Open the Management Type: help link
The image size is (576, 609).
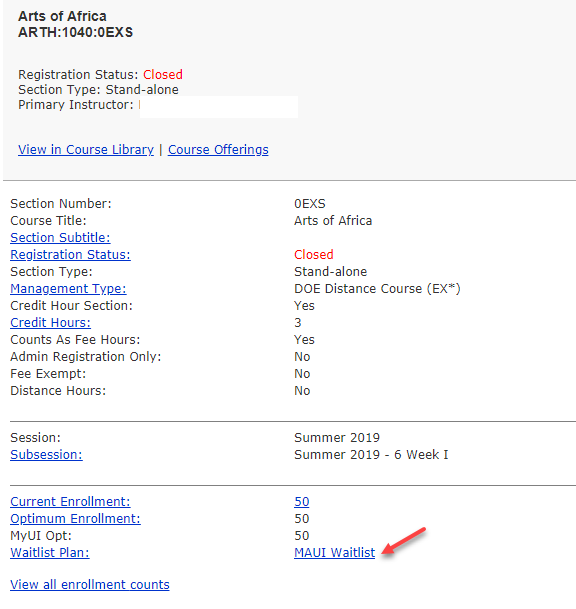pyautogui.click(x=68, y=289)
